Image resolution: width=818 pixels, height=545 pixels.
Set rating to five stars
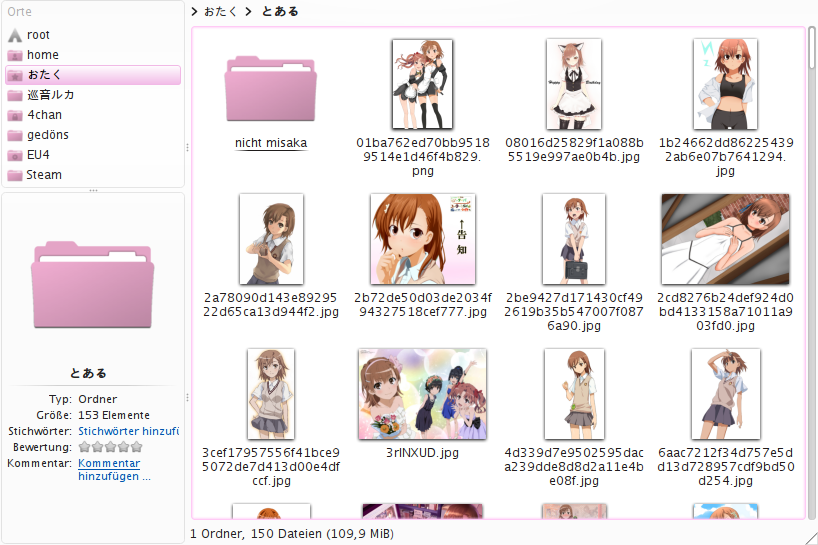tap(137, 447)
